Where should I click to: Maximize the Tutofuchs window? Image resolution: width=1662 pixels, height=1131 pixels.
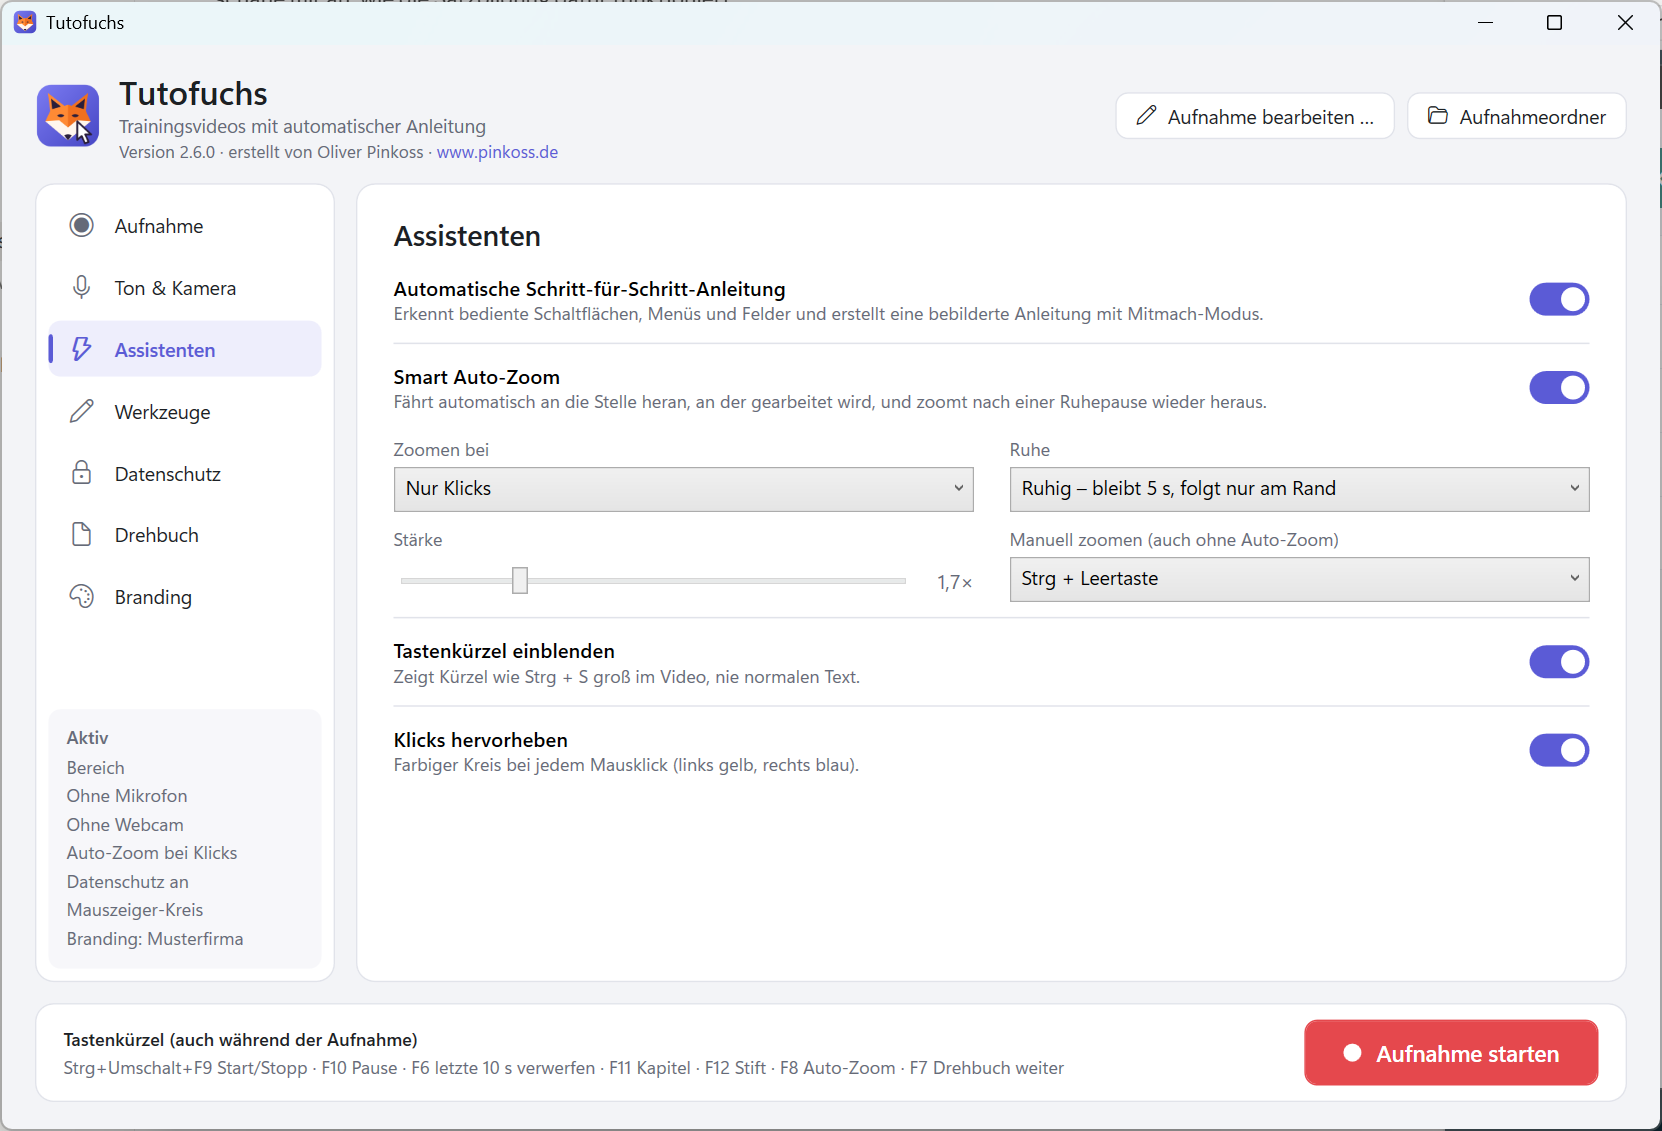[1554, 22]
